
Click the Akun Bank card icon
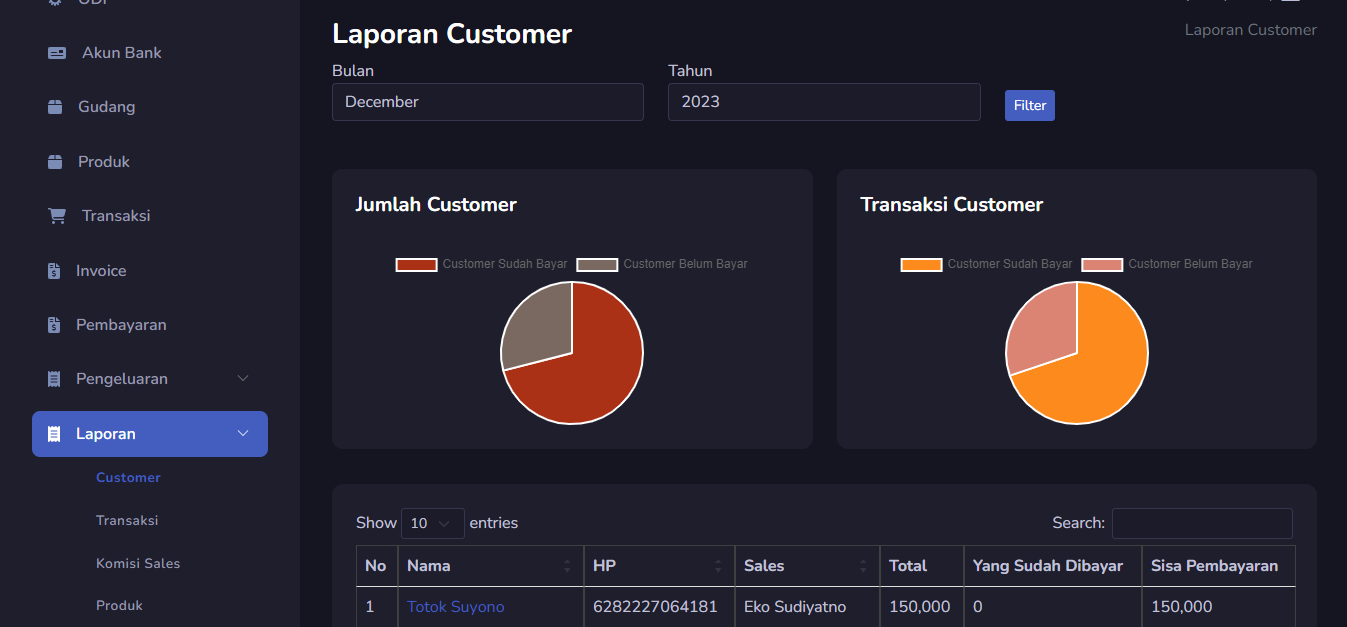[57, 53]
